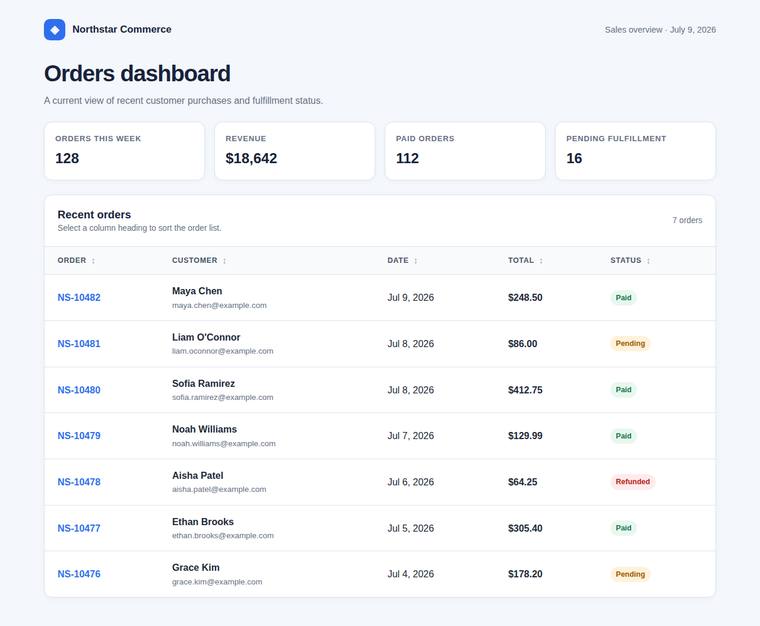Click email ethan.brooks@example.com

[x=223, y=535]
